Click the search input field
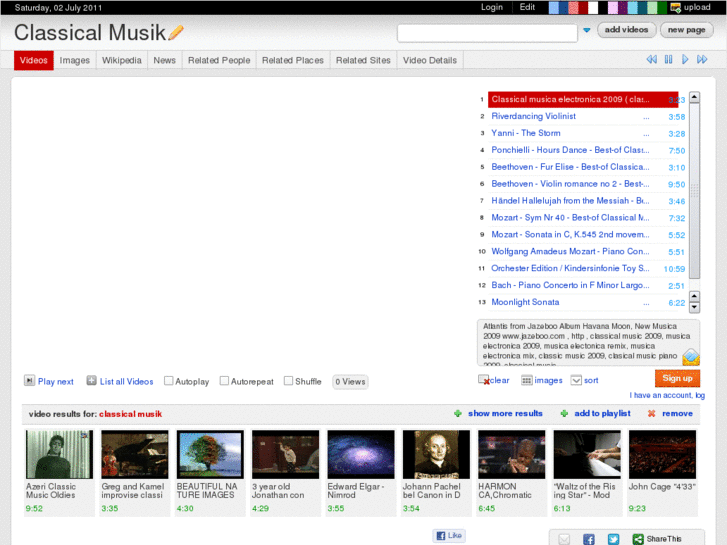 click(487, 33)
